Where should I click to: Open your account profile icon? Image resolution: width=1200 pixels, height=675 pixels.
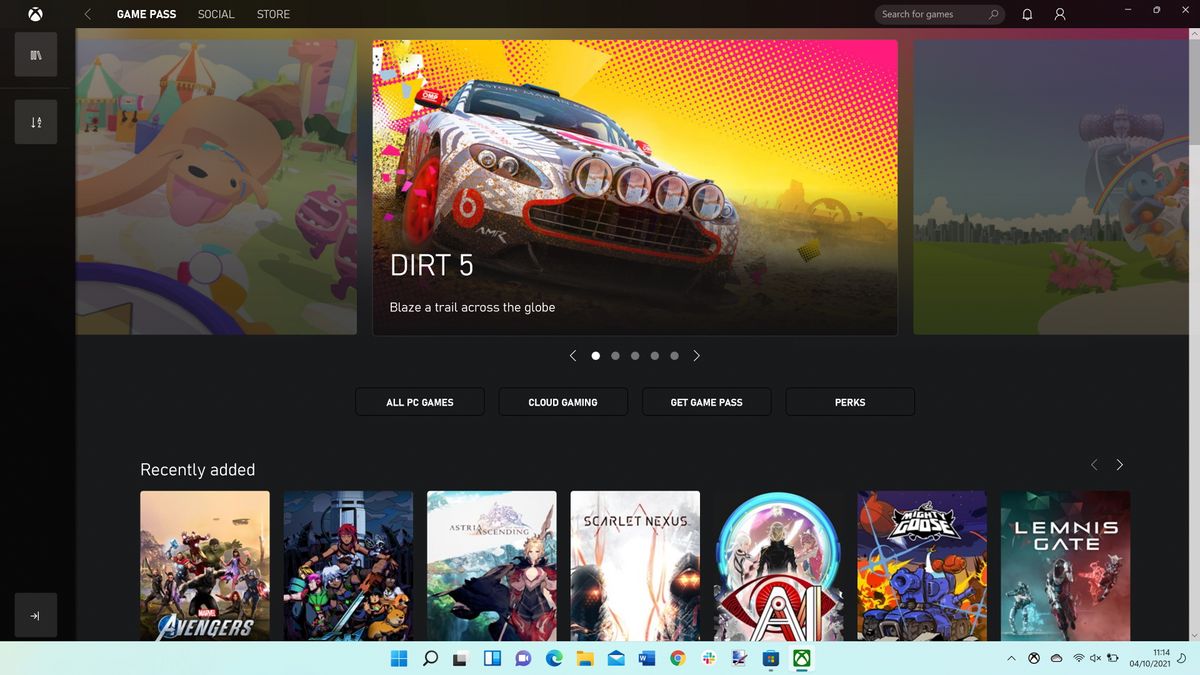click(1060, 14)
